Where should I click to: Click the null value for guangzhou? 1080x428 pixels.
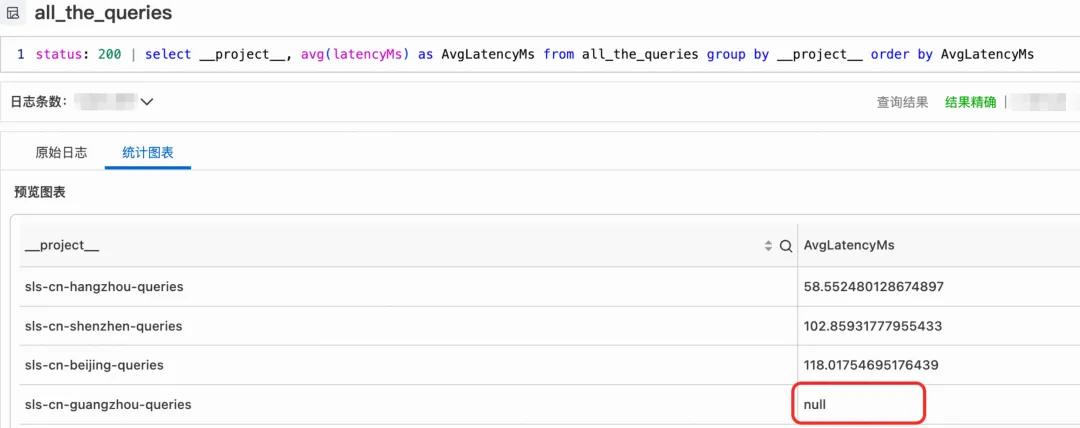(816, 405)
